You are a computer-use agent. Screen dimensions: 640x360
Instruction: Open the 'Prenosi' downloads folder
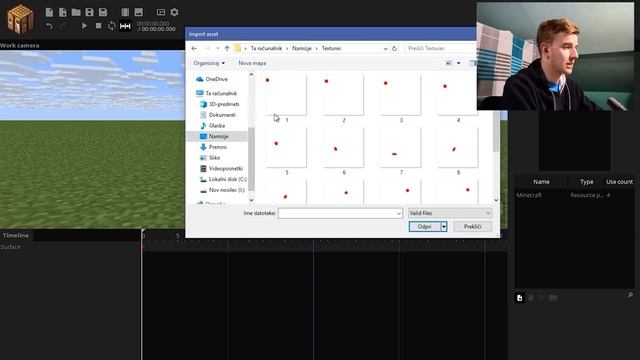point(213,147)
